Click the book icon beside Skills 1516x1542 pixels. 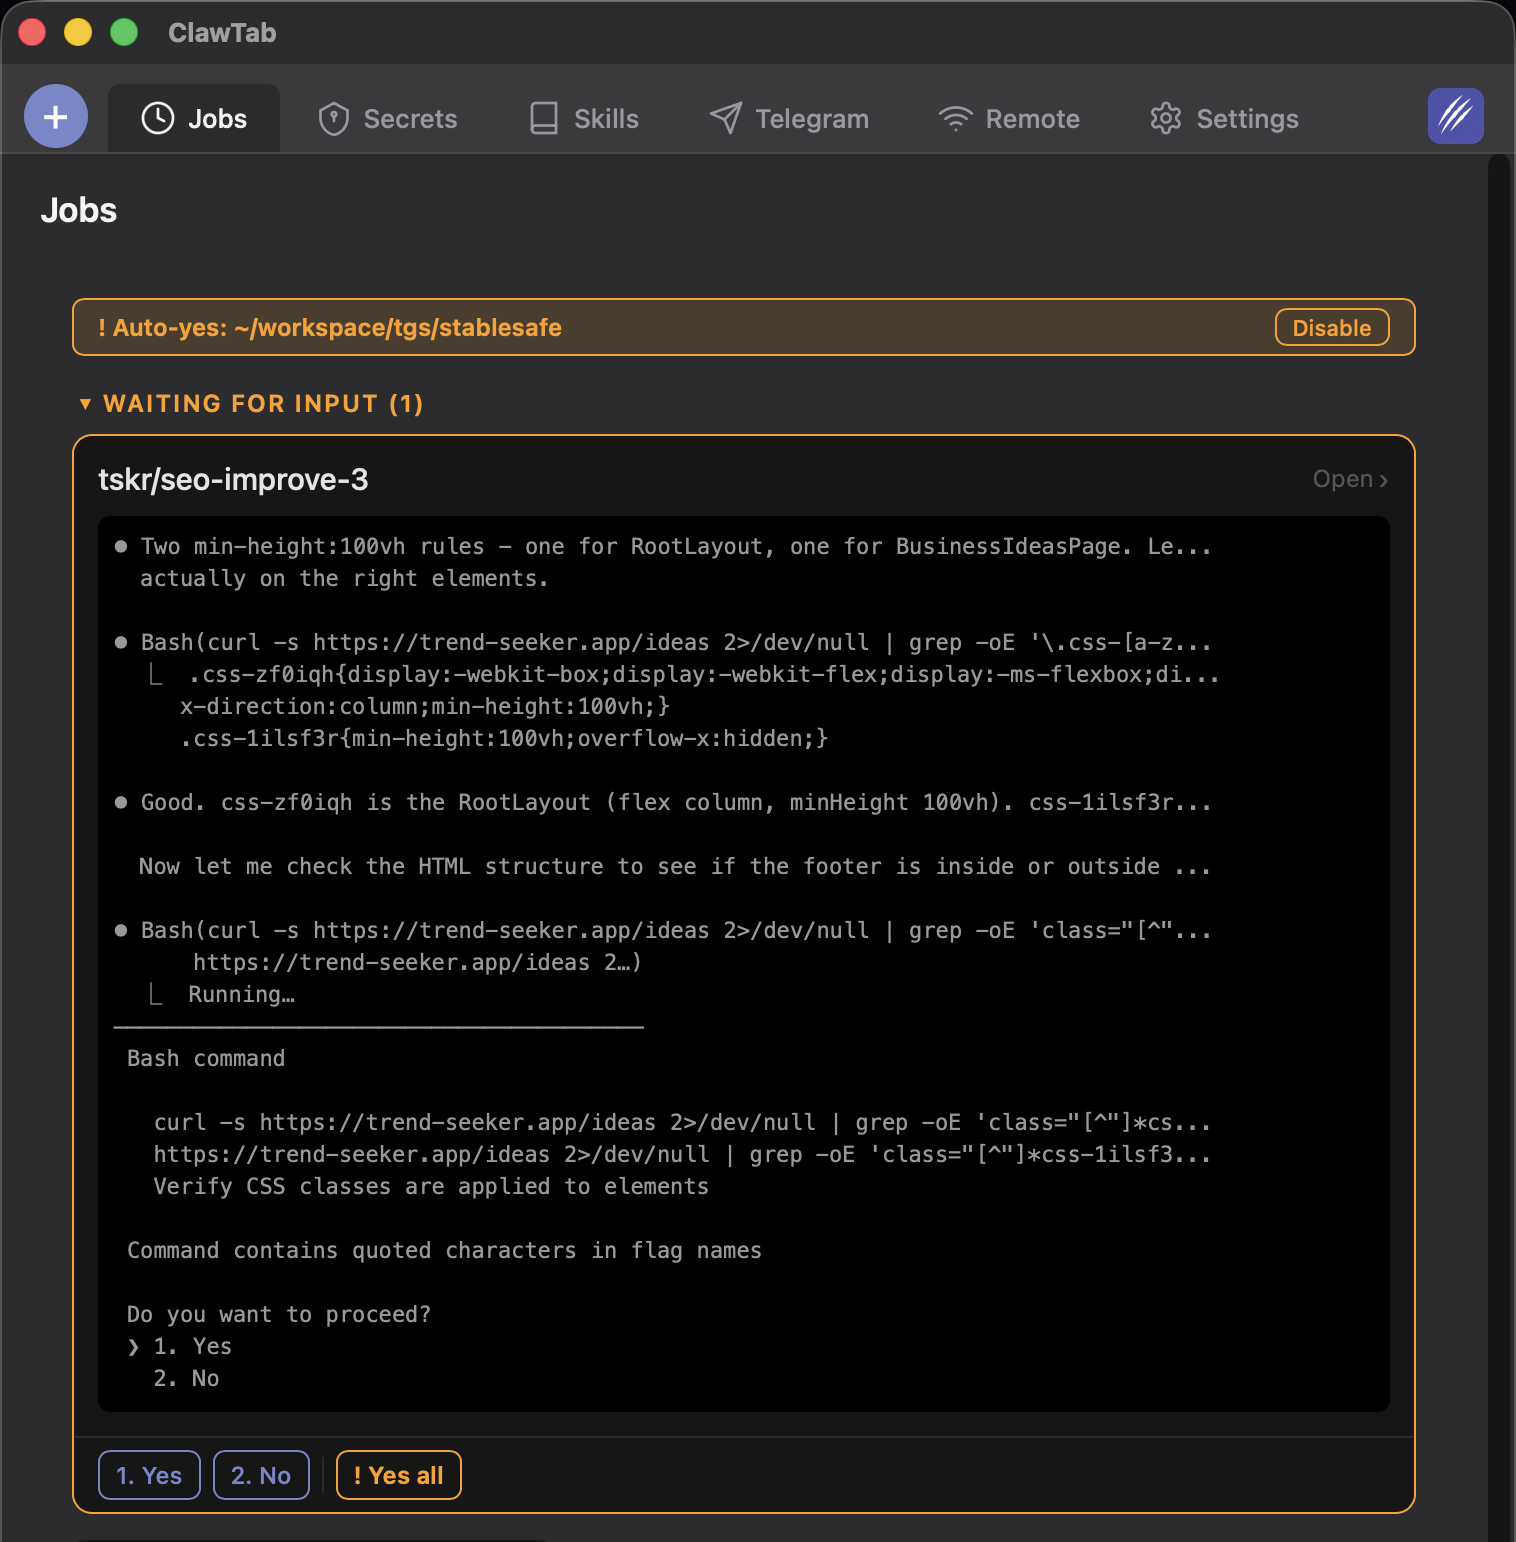click(x=543, y=118)
